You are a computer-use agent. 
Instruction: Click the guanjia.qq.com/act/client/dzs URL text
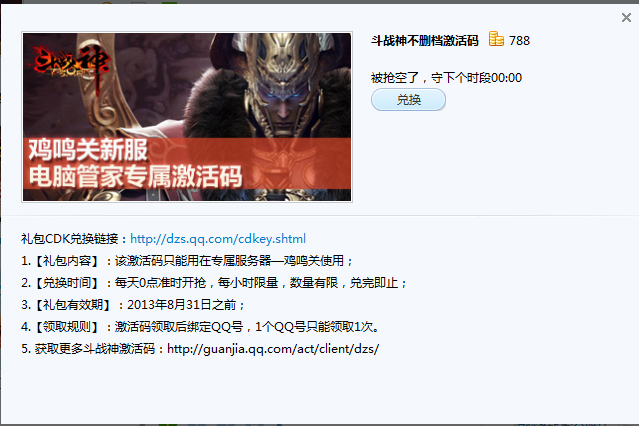click(x=273, y=349)
